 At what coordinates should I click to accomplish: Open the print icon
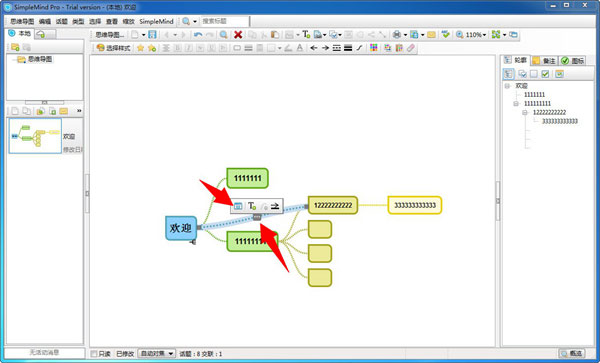pyautogui.click(x=397, y=35)
